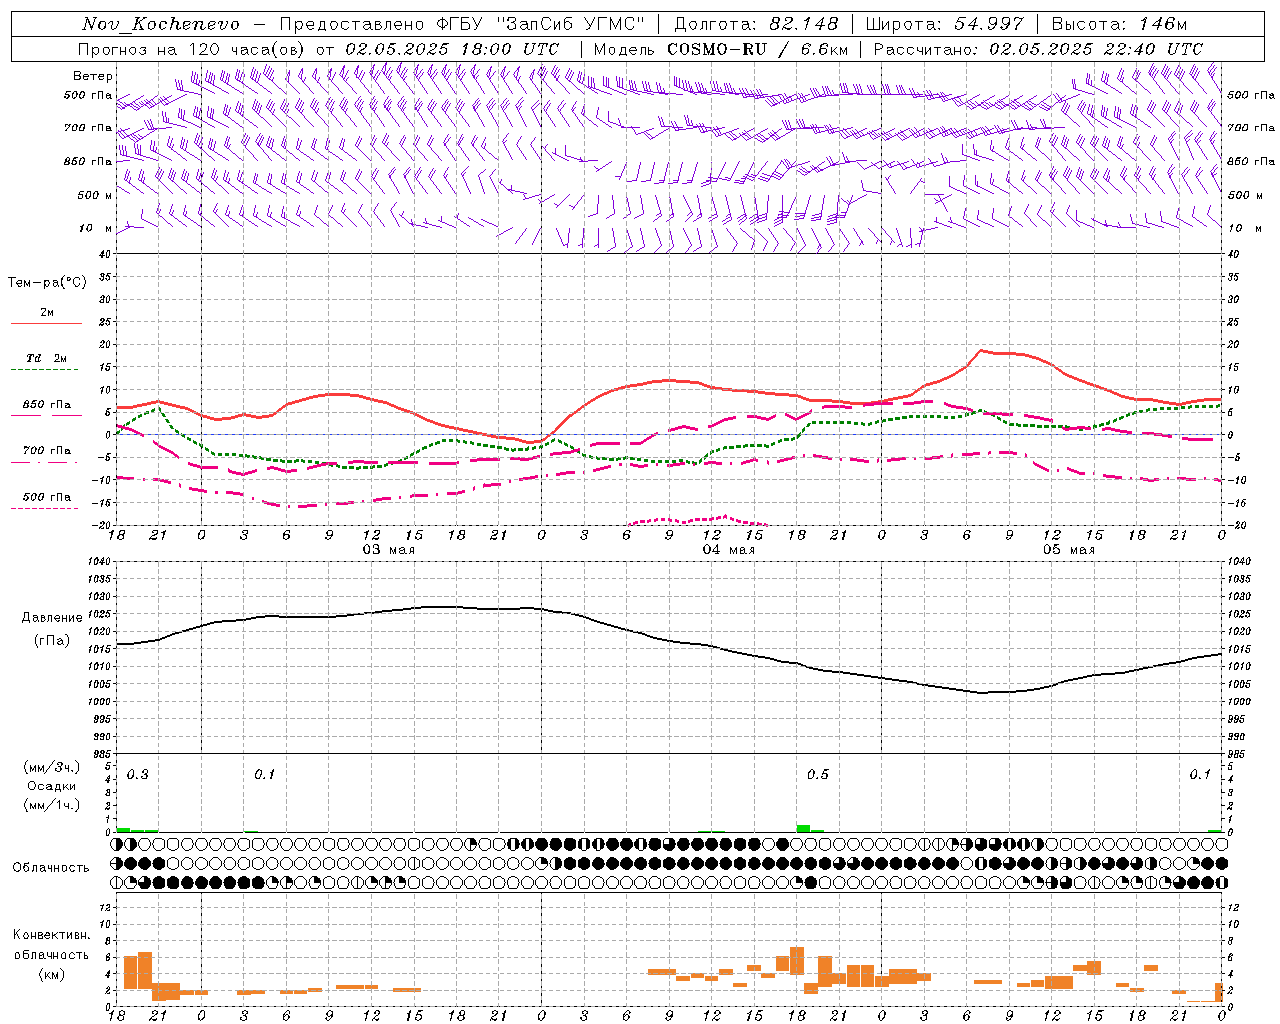
Task: Click the forecast start text "02.05.2025 18:00 UTC"
Action: (452, 49)
